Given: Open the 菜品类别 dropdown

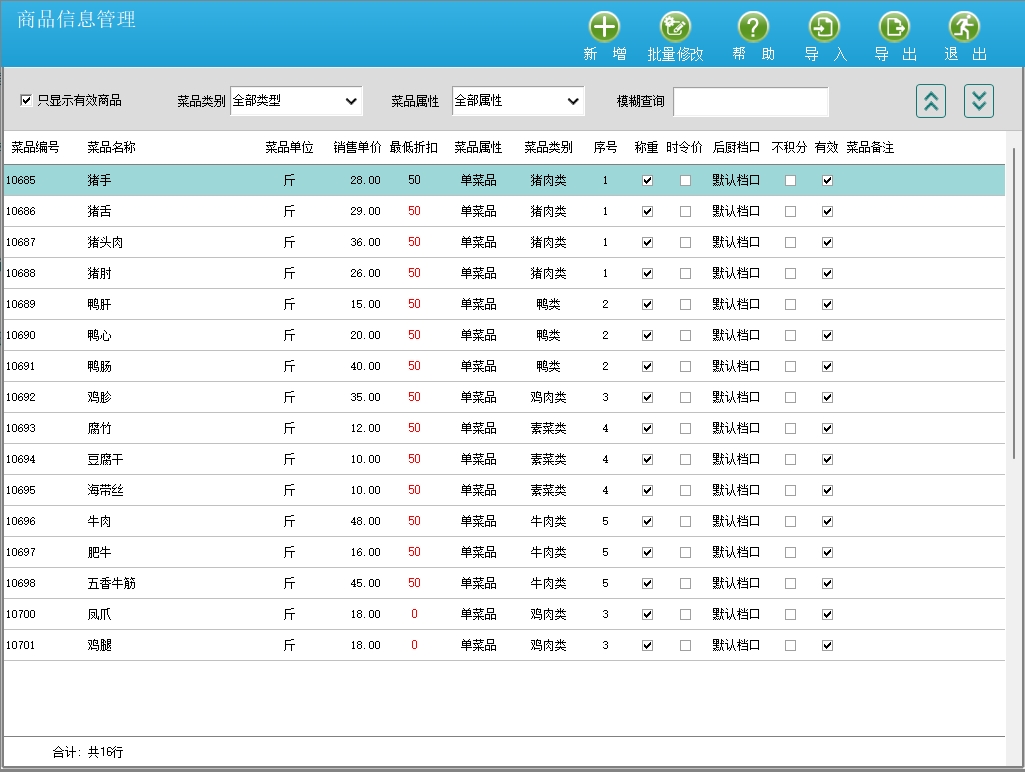Looking at the screenshot, I should click(296, 101).
